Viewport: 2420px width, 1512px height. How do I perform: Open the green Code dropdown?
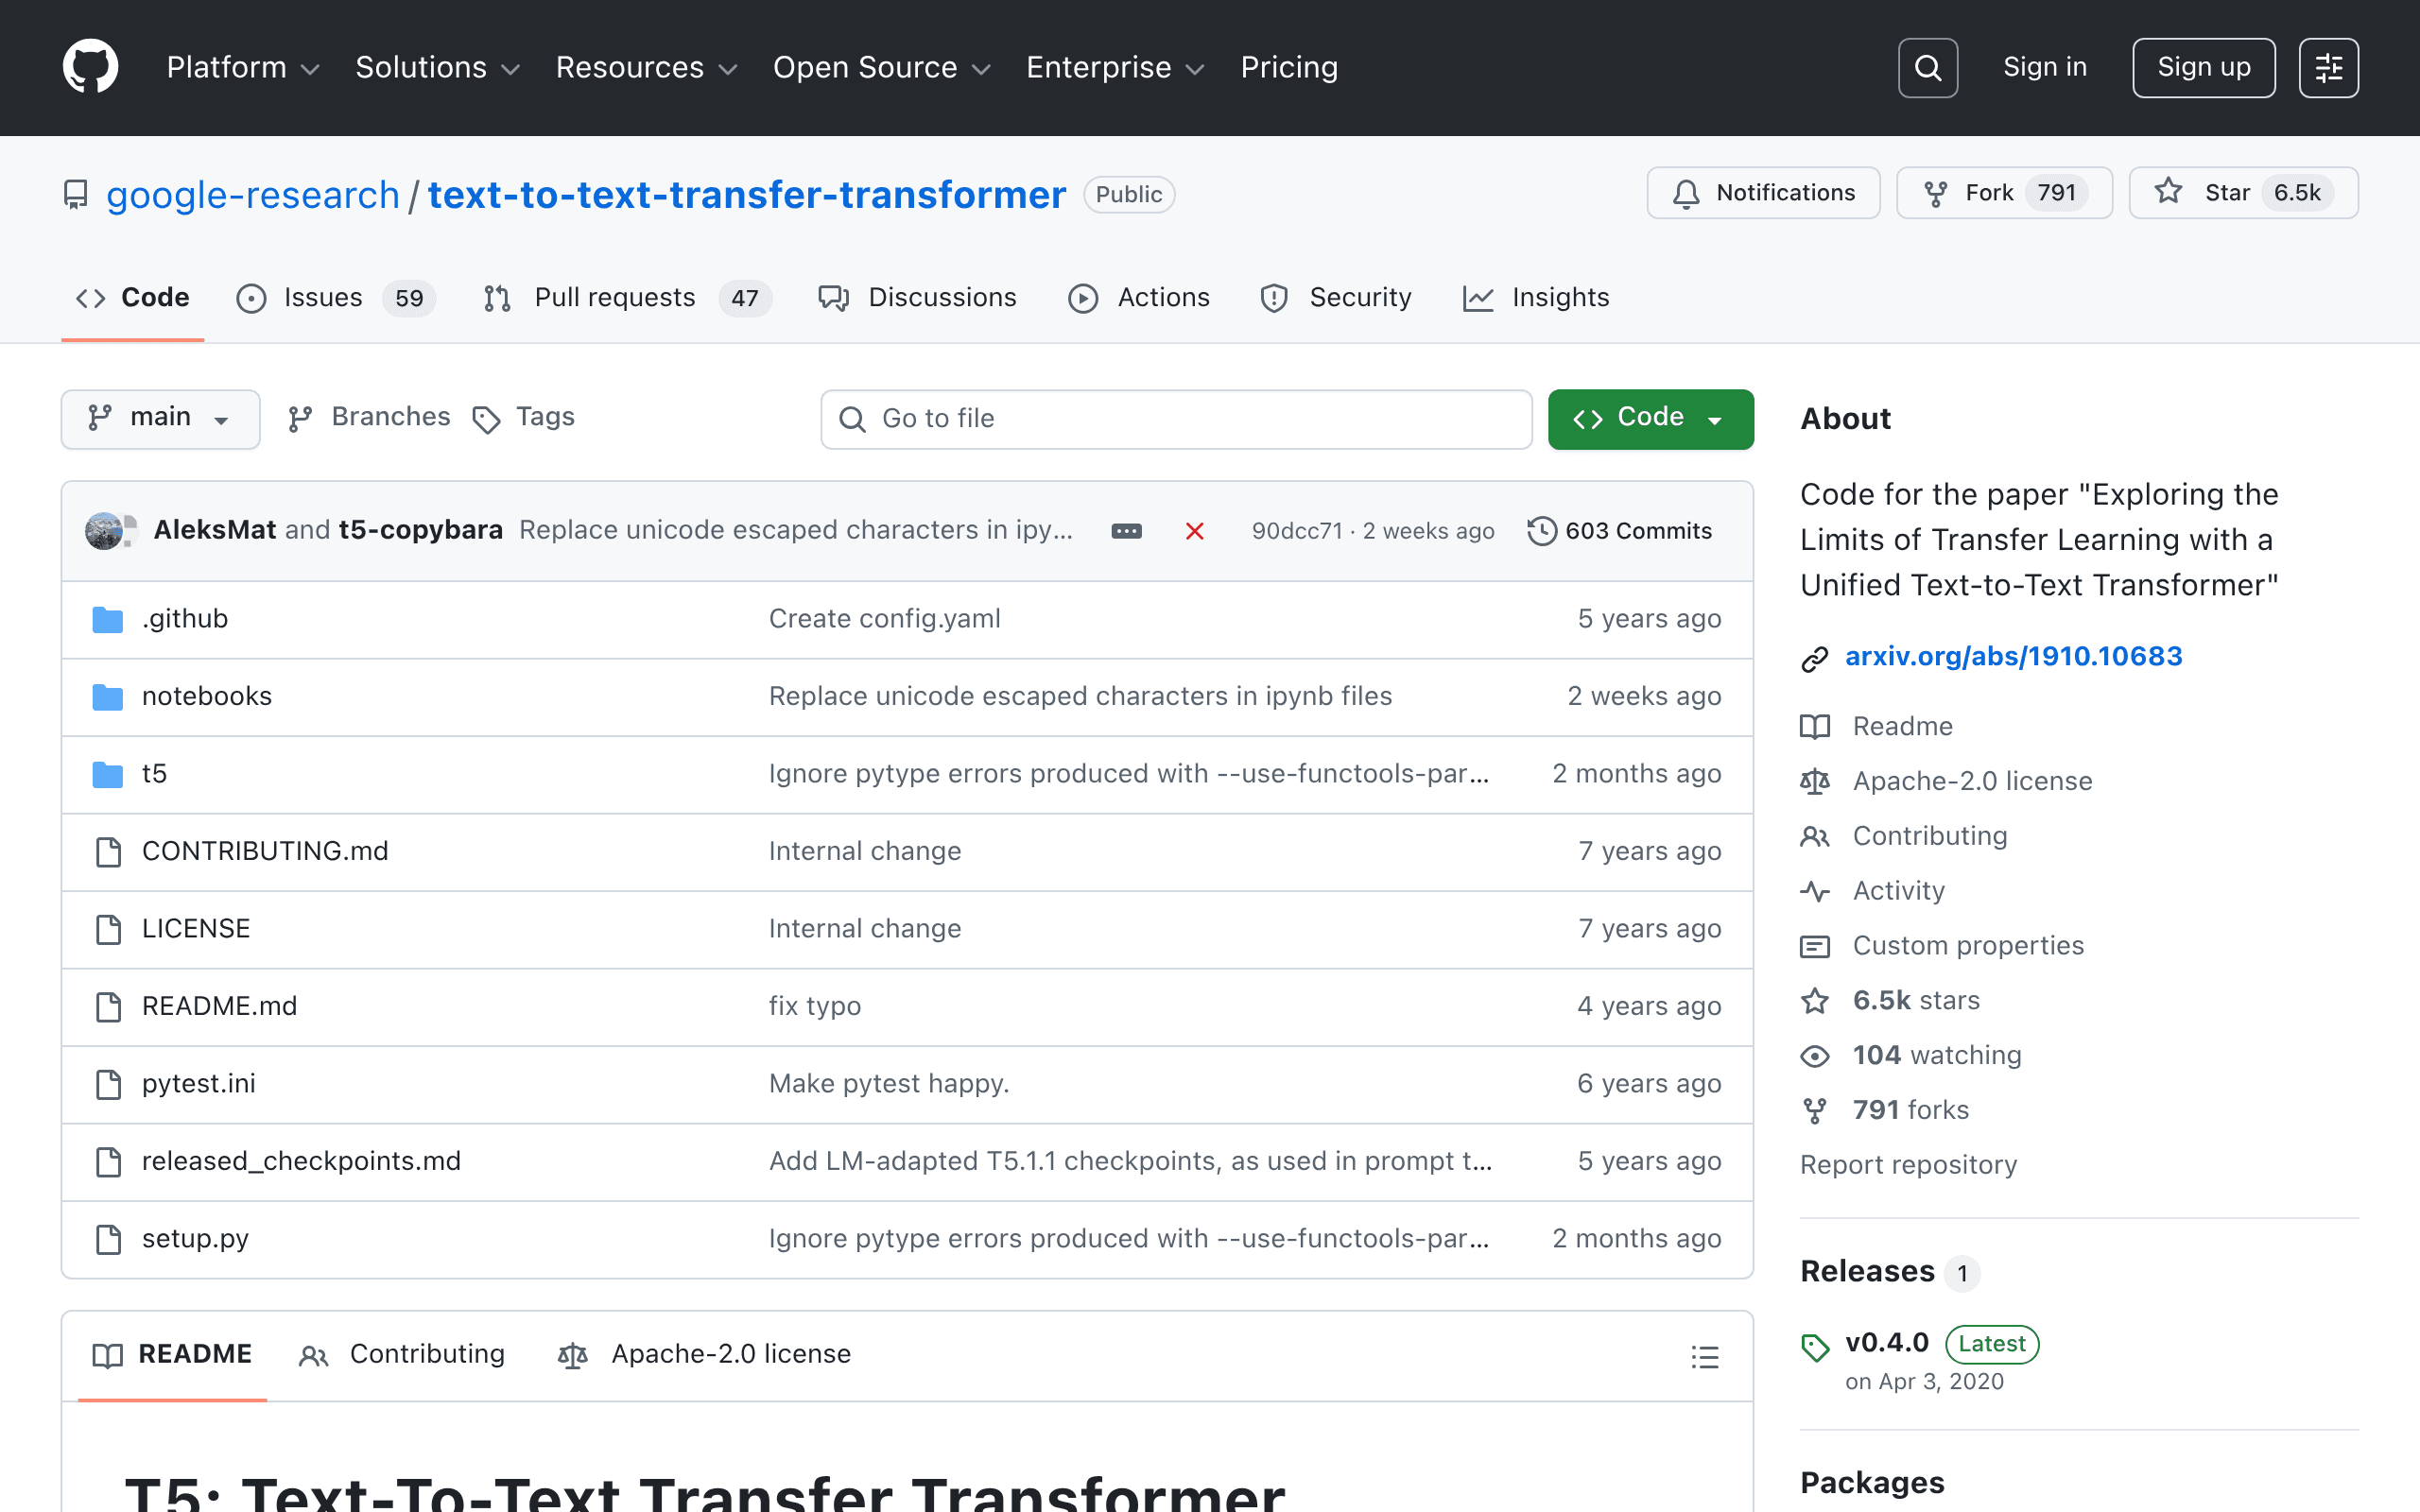(x=1650, y=418)
